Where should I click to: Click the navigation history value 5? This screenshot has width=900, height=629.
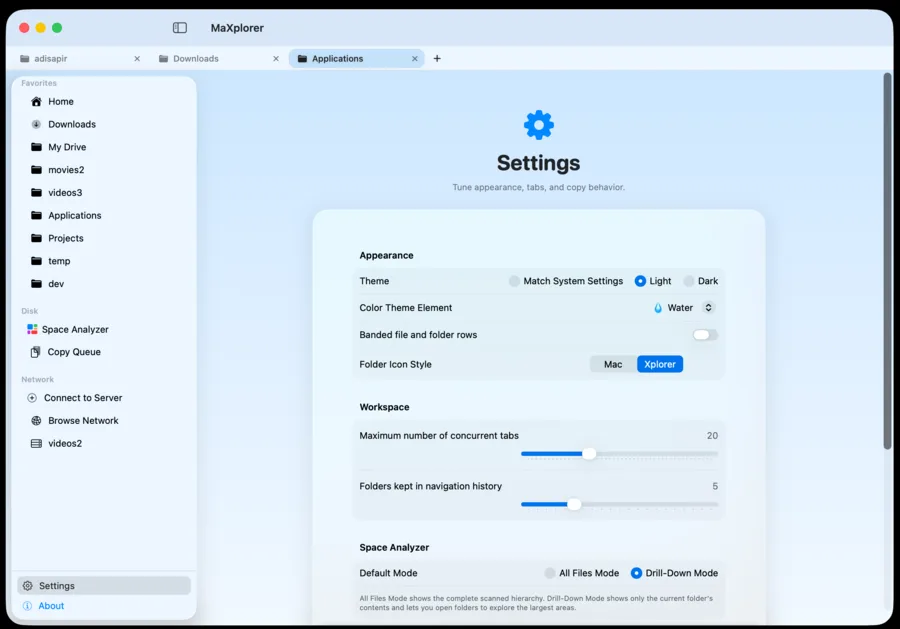pyautogui.click(x=715, y=486)
